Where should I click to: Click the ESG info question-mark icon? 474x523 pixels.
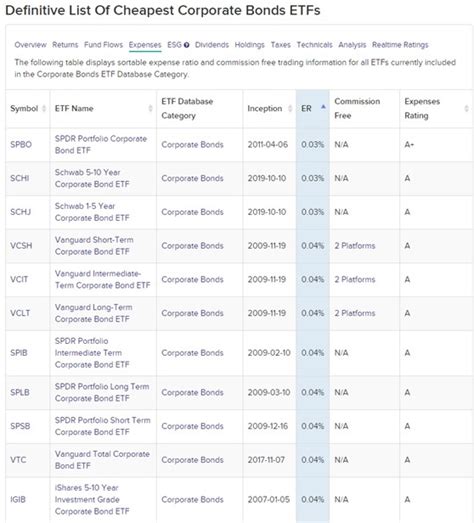tap(186, 45)
